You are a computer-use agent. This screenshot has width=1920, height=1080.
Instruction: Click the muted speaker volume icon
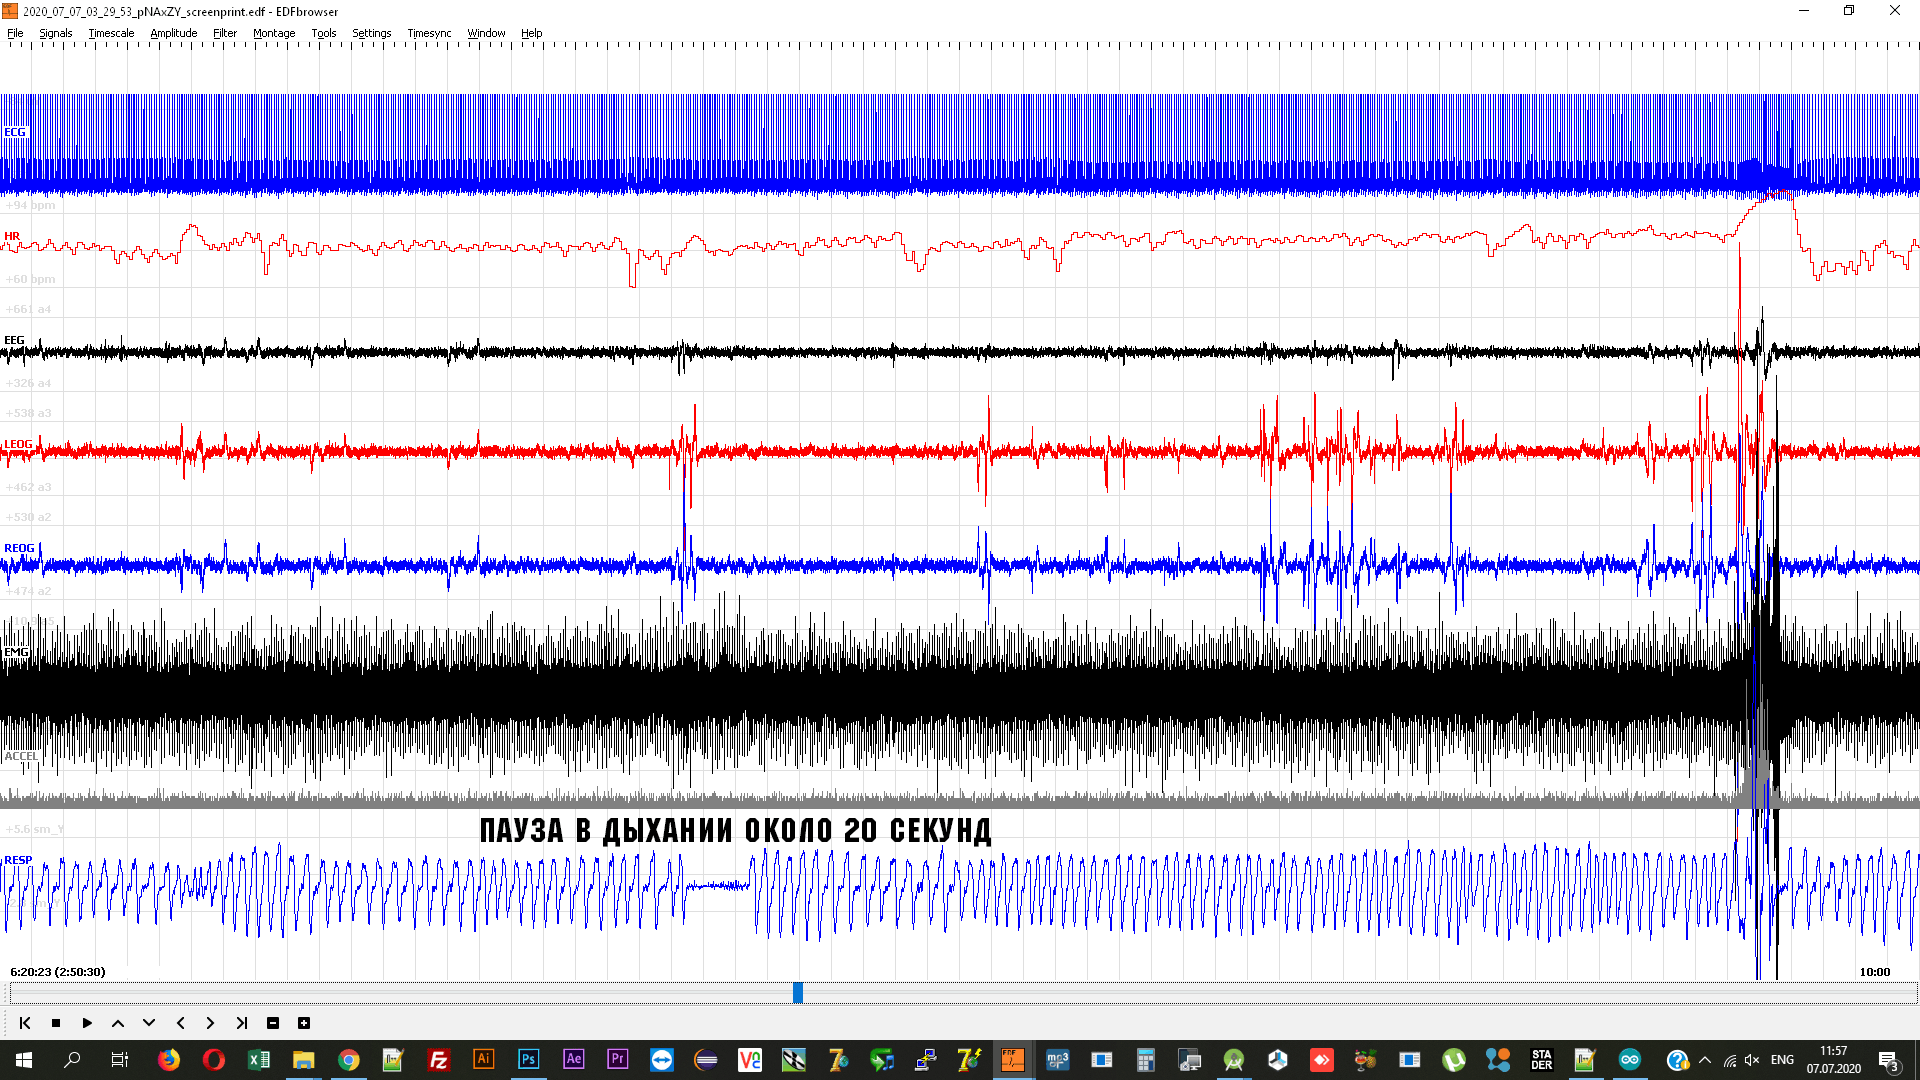1752,1060
